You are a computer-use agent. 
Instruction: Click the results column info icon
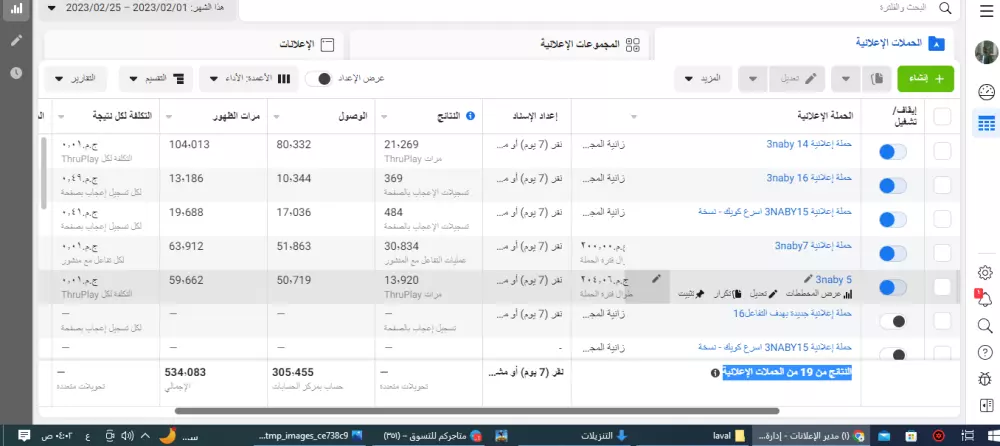tap(471, 116)
